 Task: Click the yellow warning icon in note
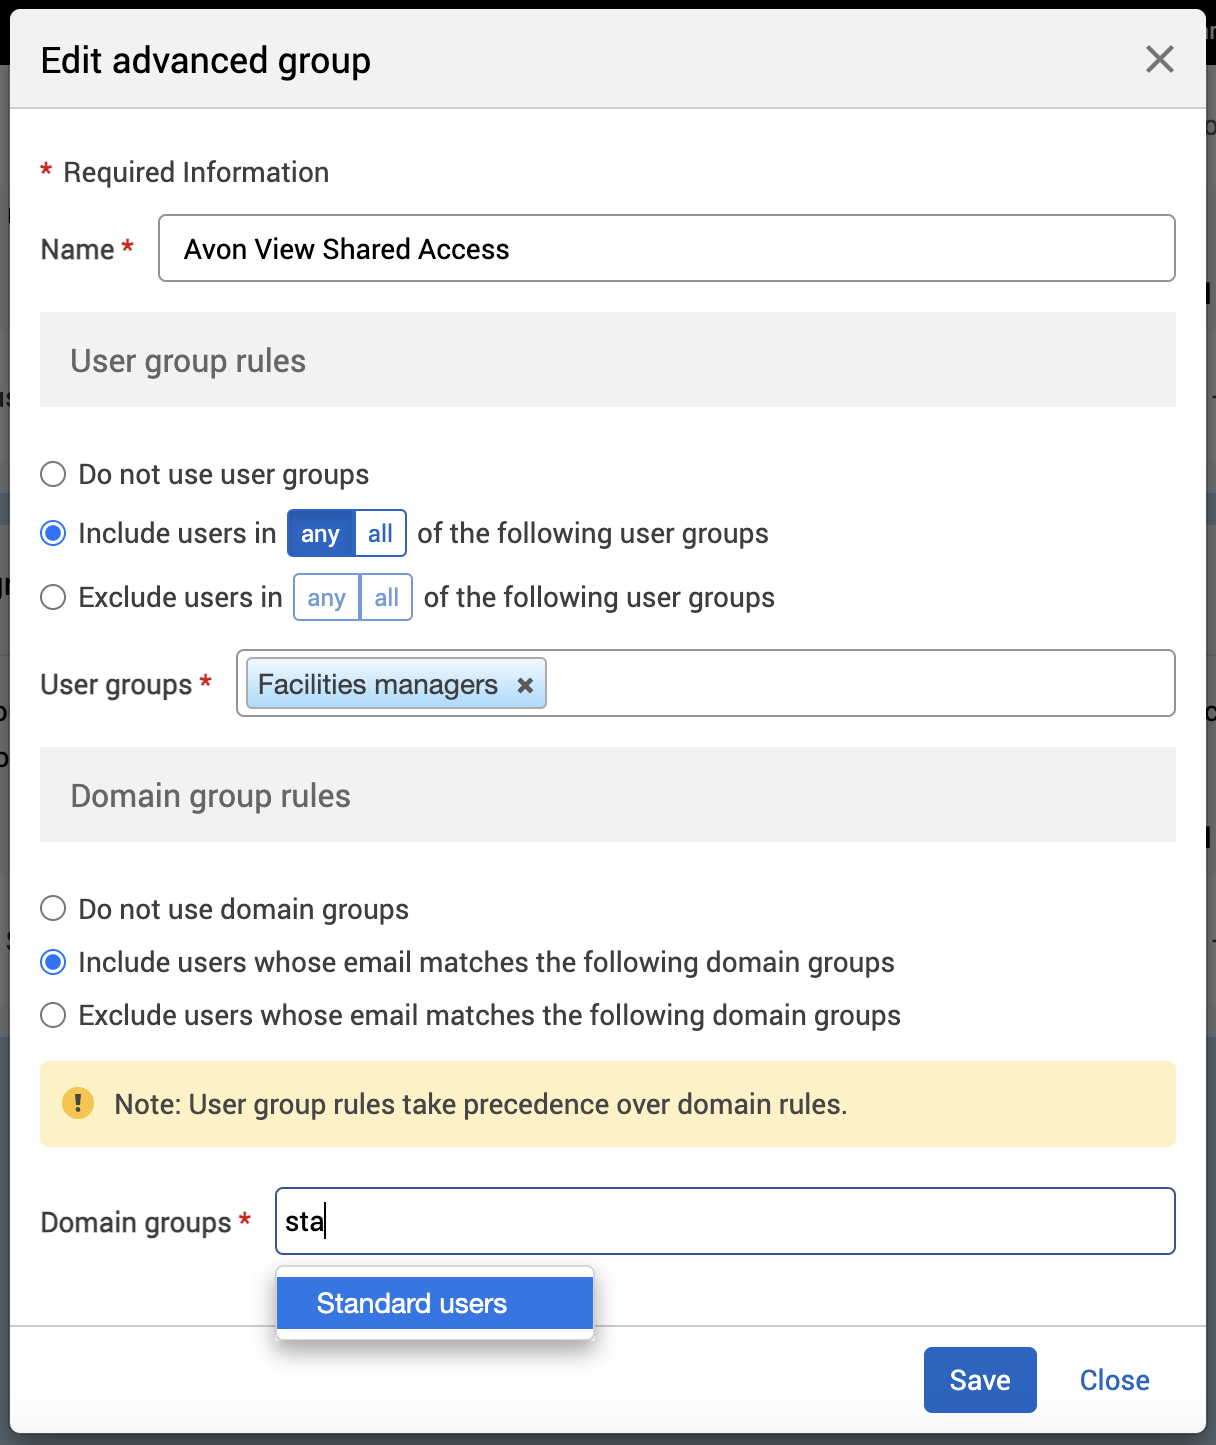click(x=78, y=1104)
